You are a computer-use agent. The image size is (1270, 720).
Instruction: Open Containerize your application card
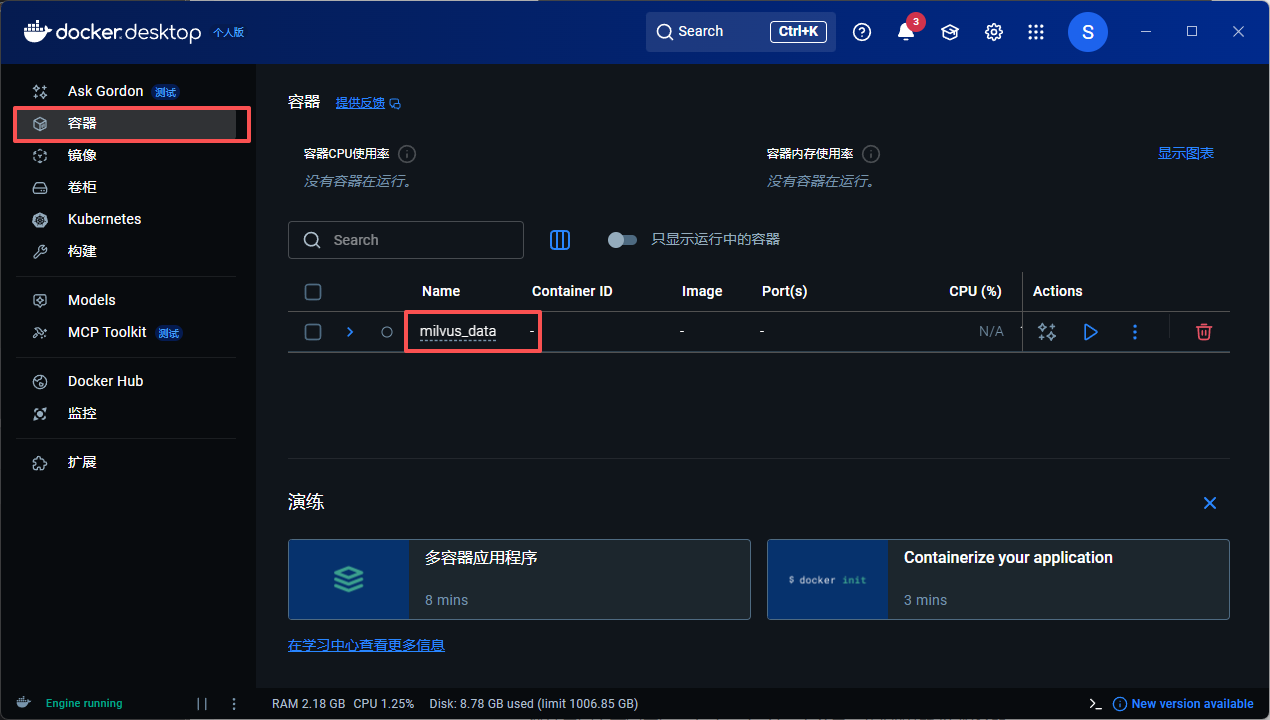coord(998,580)
